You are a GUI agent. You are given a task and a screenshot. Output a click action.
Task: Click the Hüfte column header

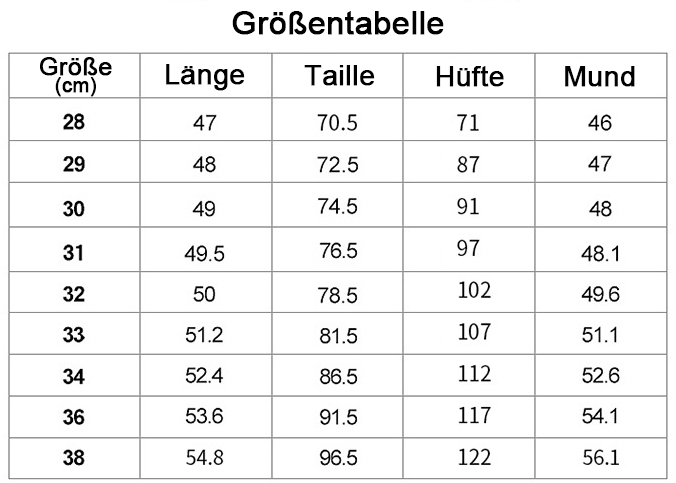(470, 77)
